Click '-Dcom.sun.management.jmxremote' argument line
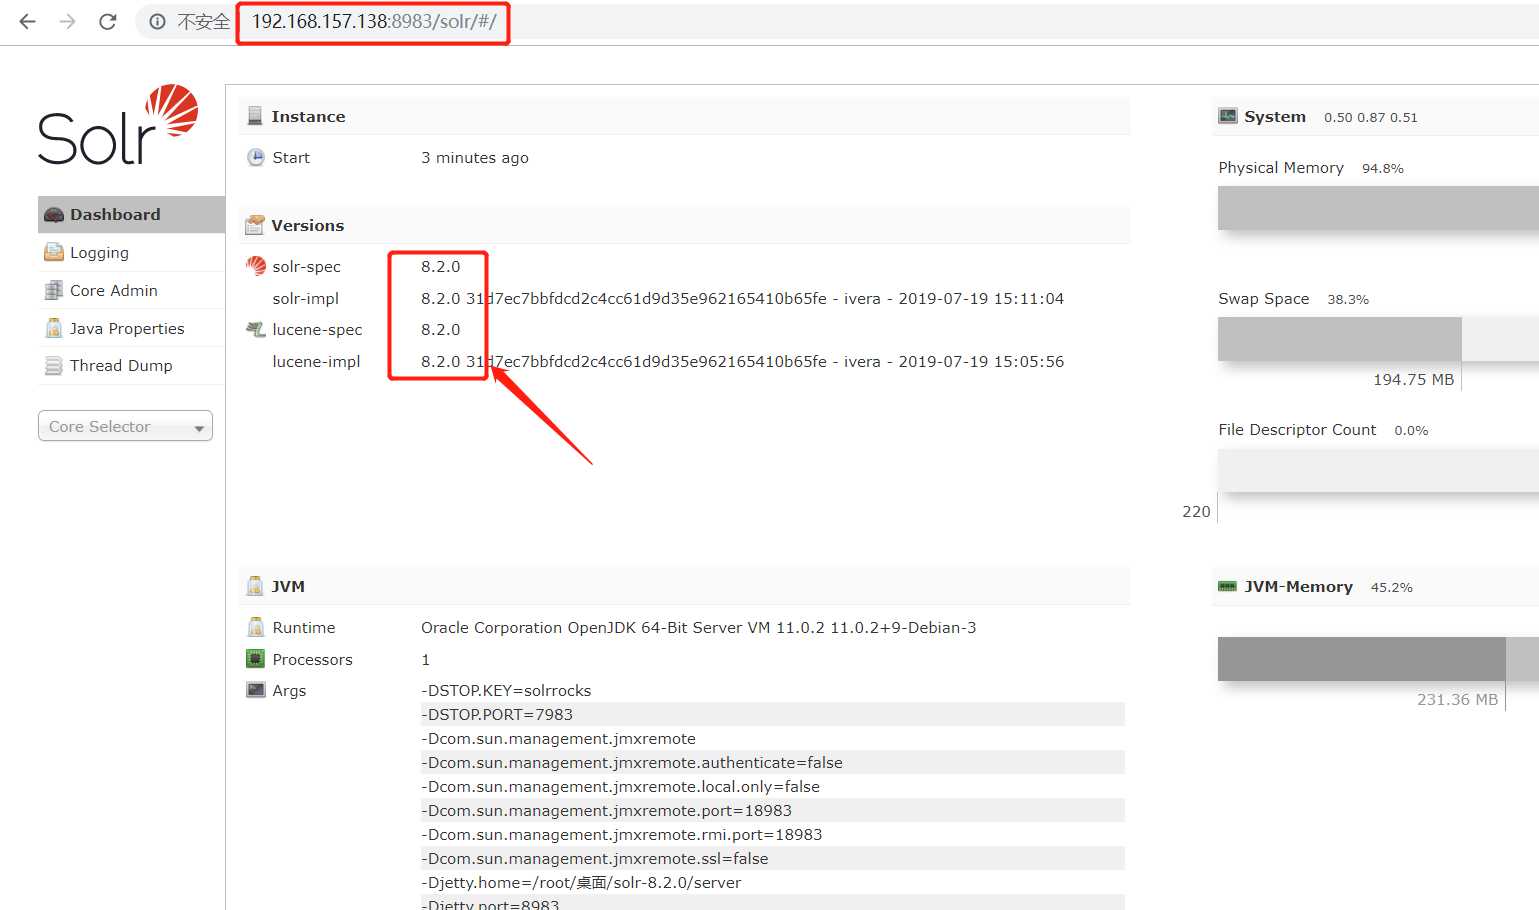The height and width of the screenshot is (910, 1539). pyautogui.click(x=558, y=738)
